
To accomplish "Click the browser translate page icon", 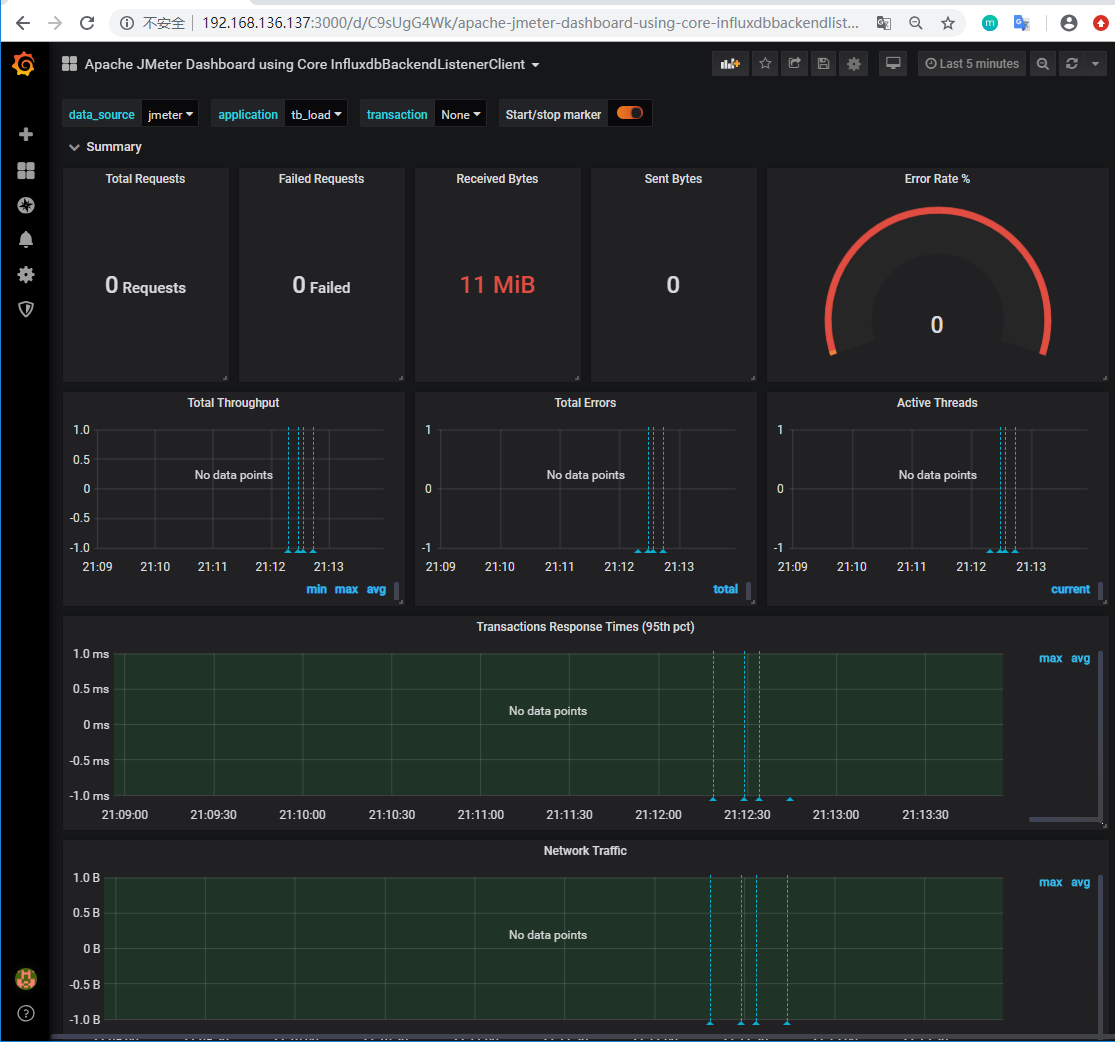I will click(x=883, y=23).
